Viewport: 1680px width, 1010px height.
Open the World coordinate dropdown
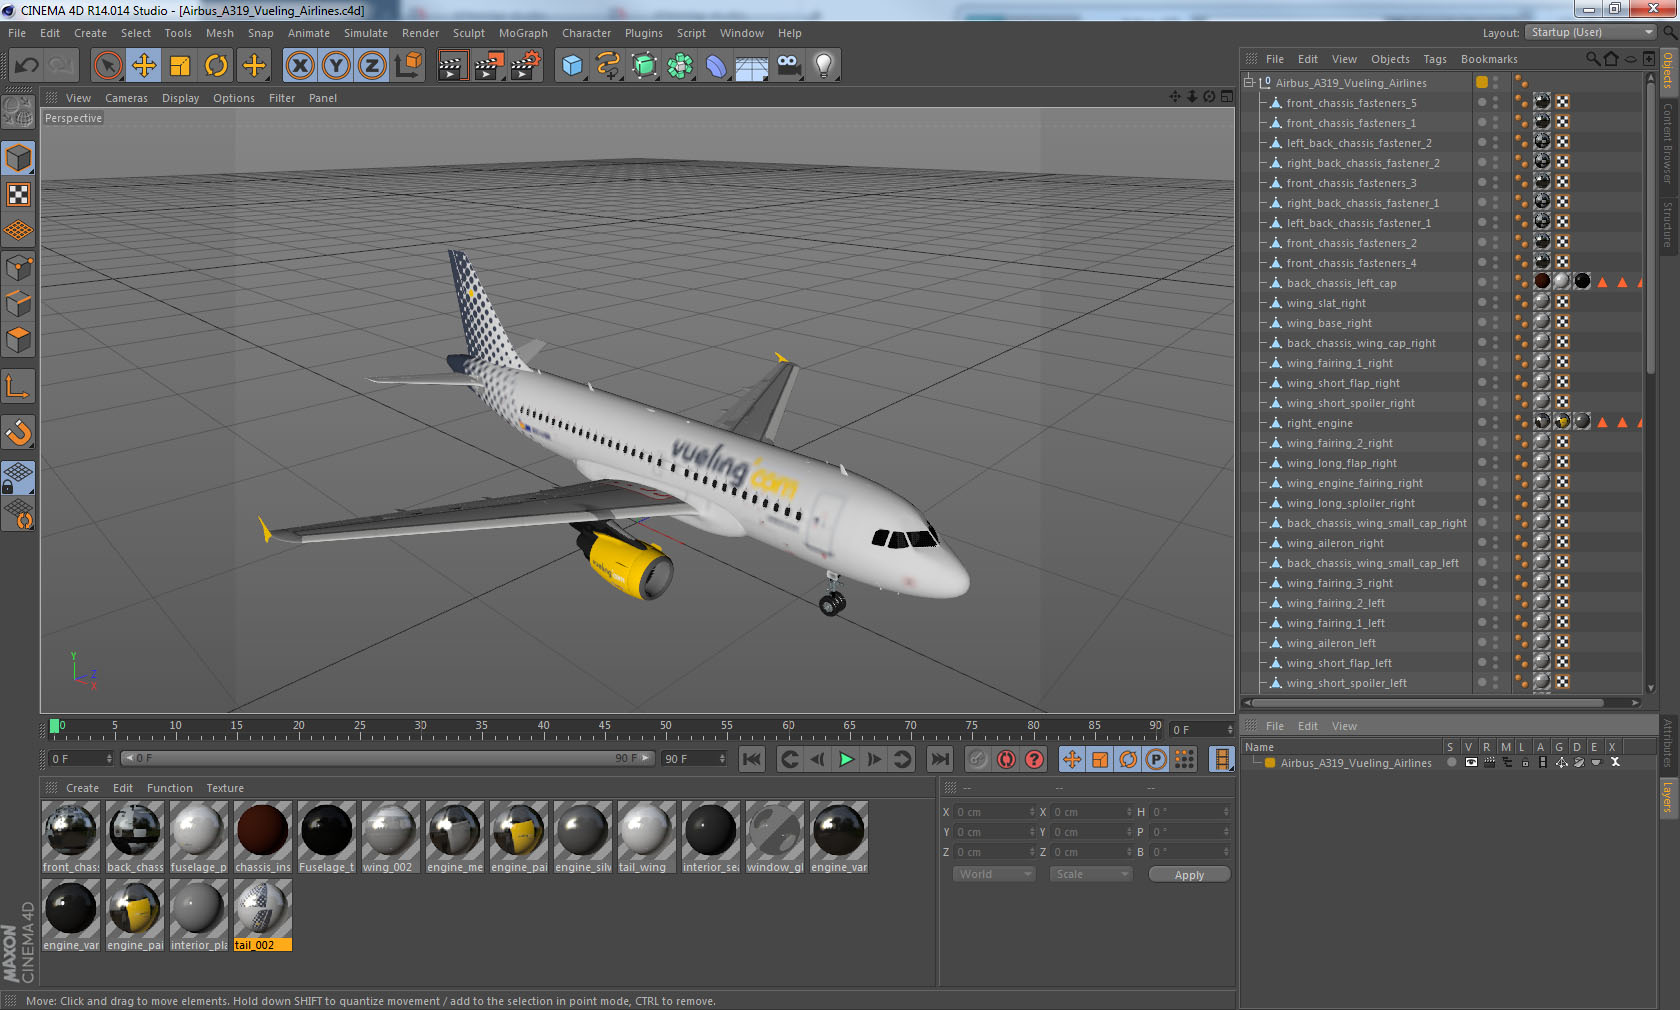click(x=994, y=874)
